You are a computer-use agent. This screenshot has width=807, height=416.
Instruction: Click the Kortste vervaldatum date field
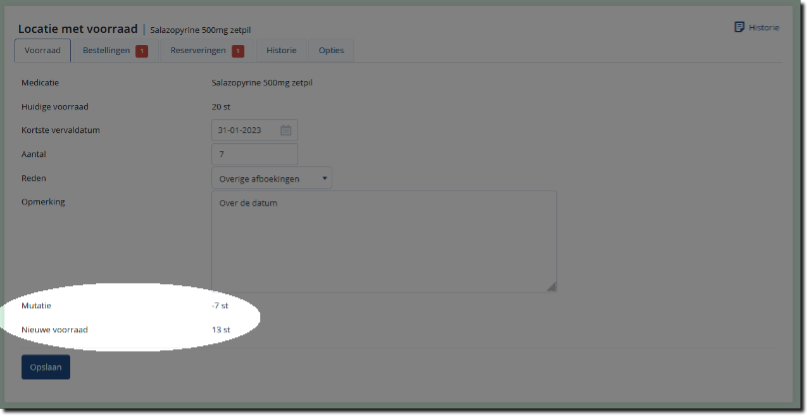pos(243,130)
